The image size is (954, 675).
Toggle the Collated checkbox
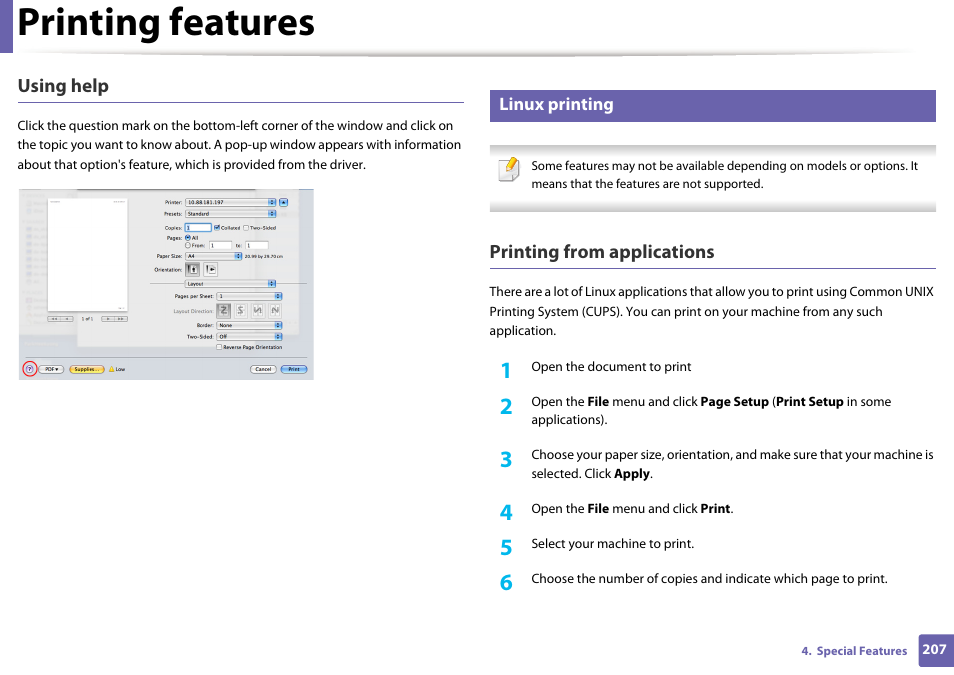[x=217, y=228]
